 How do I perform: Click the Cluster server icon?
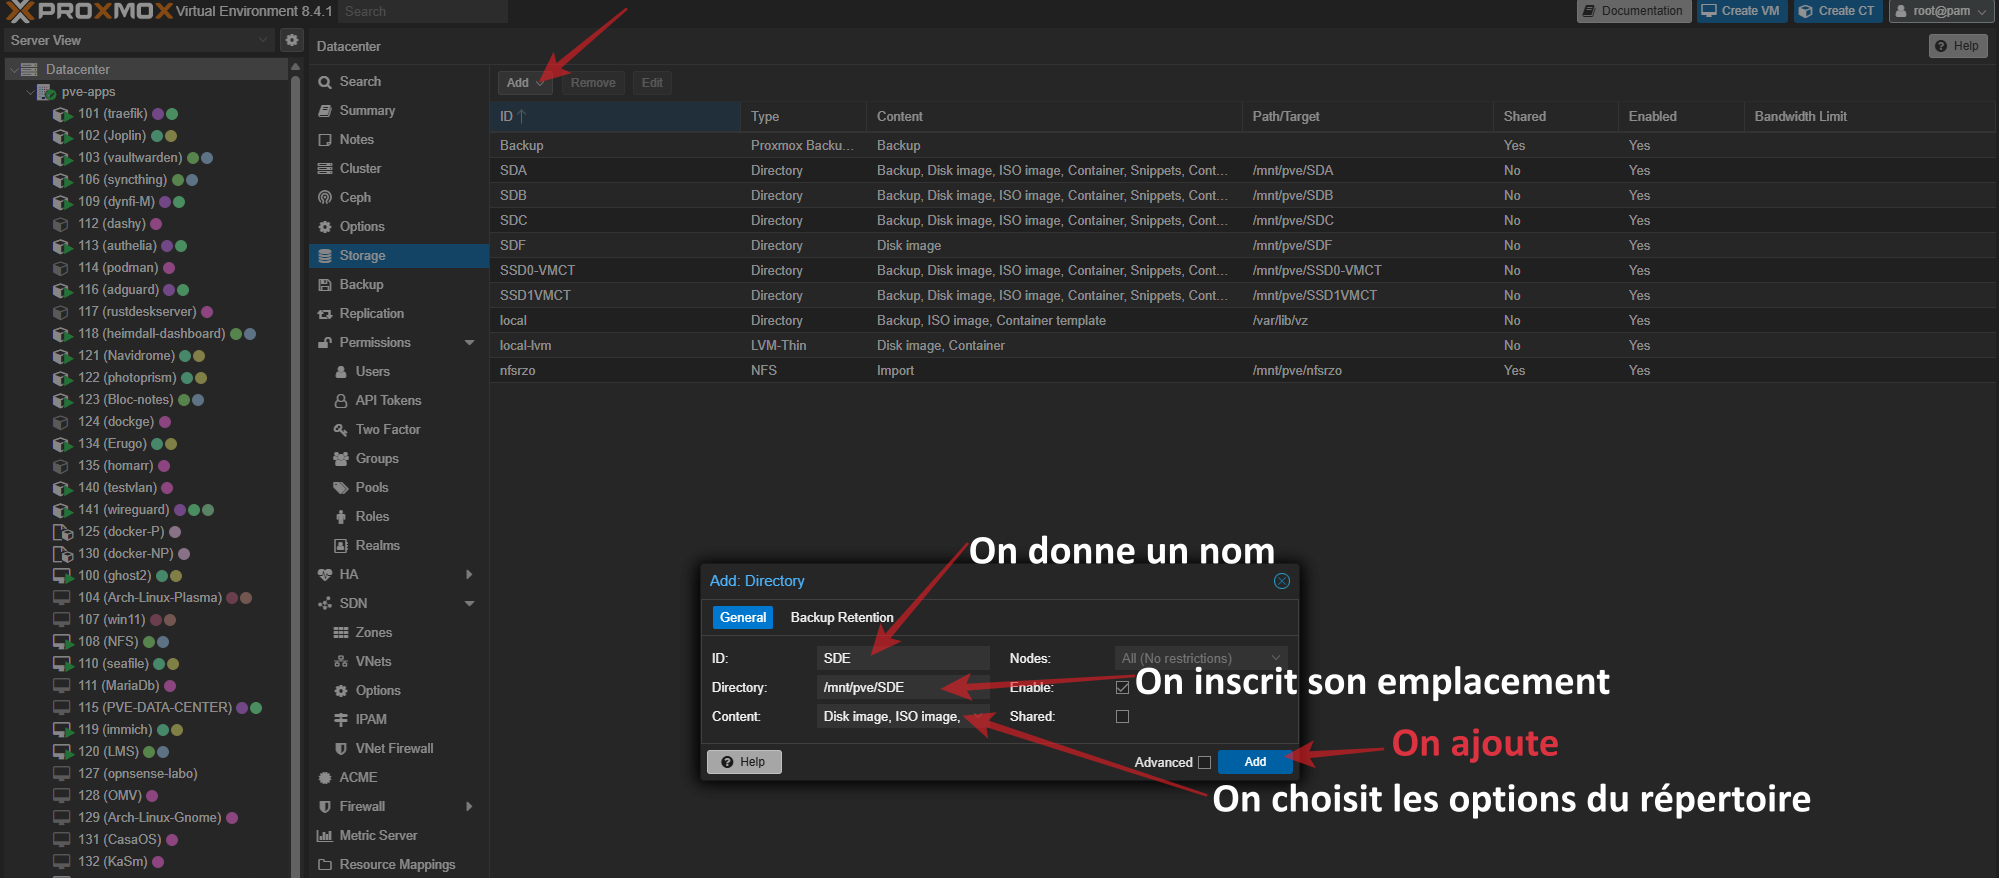coord(325,169)
